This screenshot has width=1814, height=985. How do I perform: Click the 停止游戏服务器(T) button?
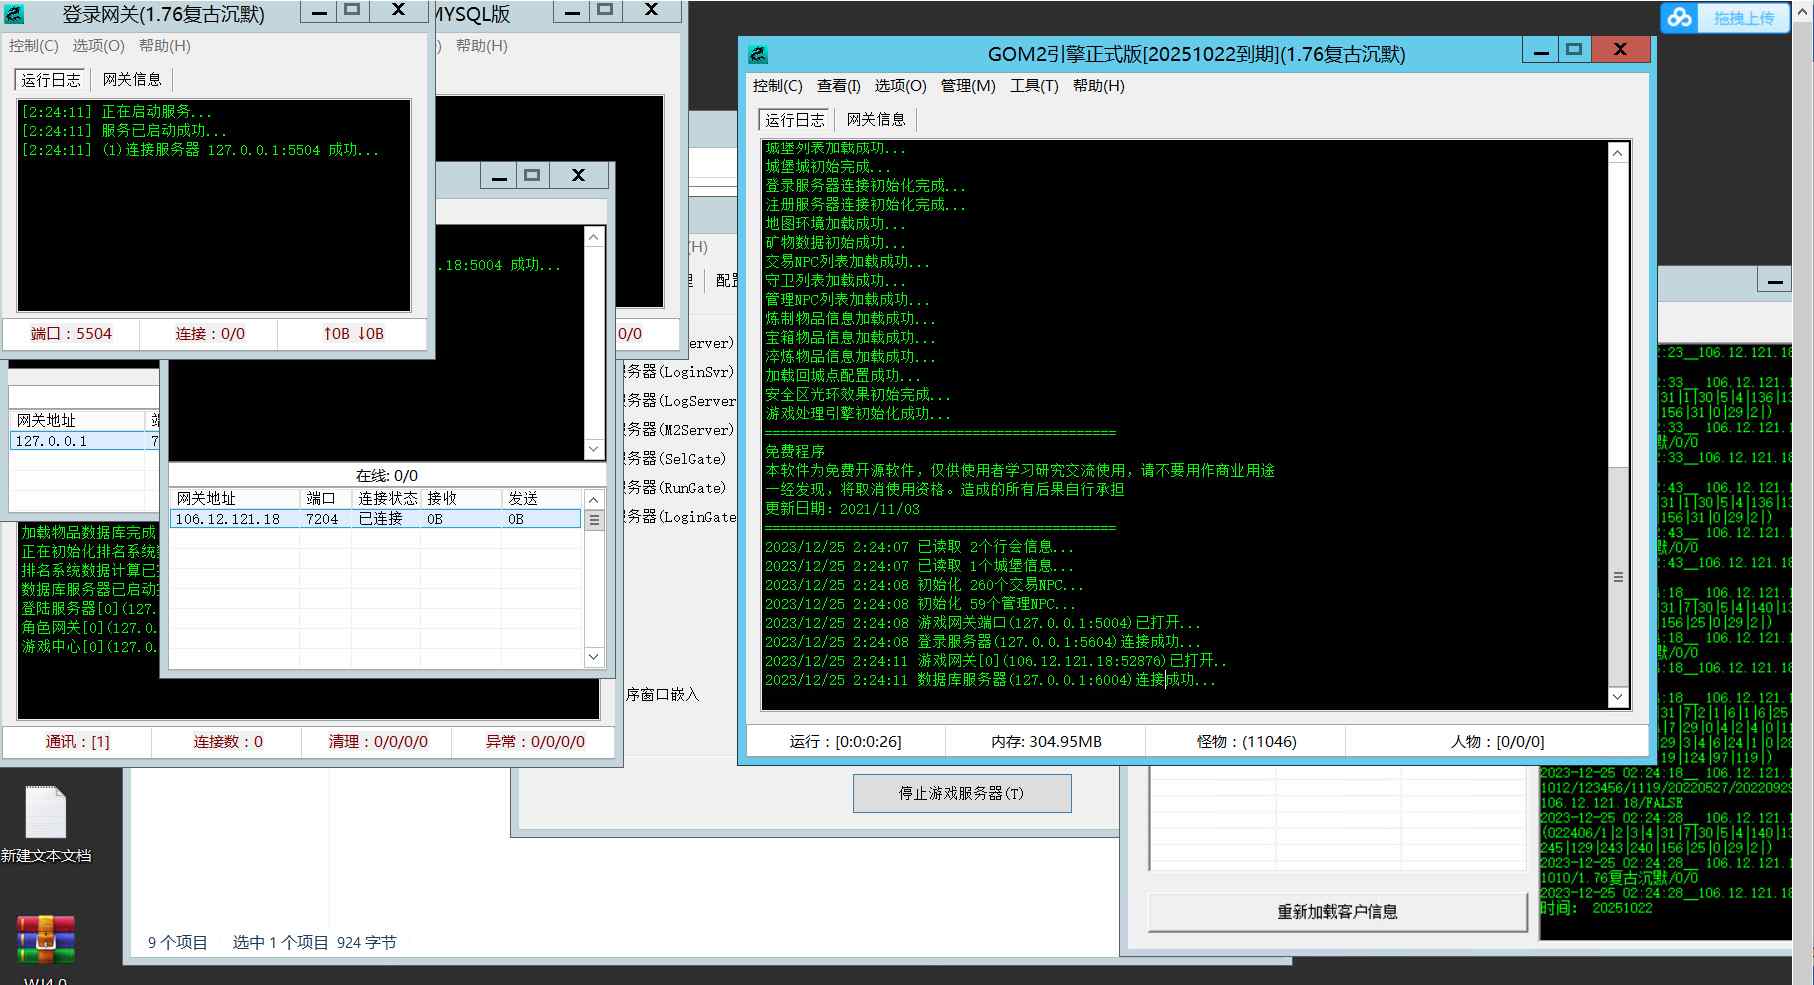(961, 793)
